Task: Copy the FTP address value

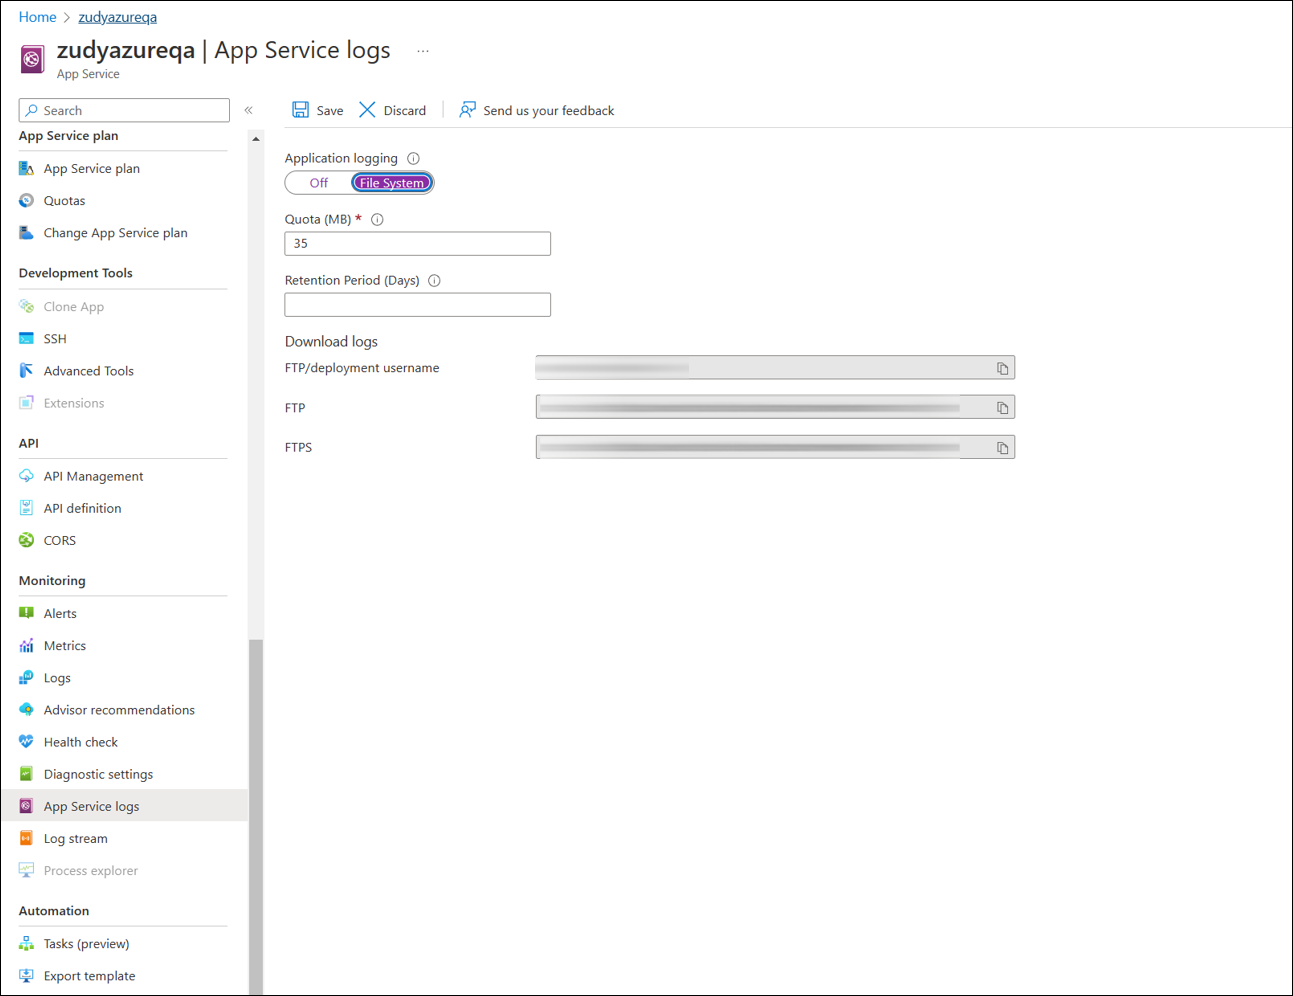Action: coord(1002,407)
